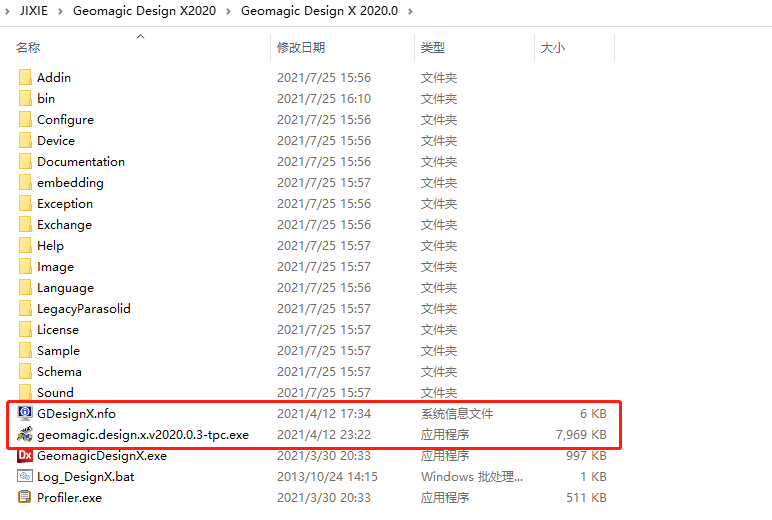
Task: Click date 2013/10/24 14:15 of Log_DesignX.bat
Action: click(327, 477)
